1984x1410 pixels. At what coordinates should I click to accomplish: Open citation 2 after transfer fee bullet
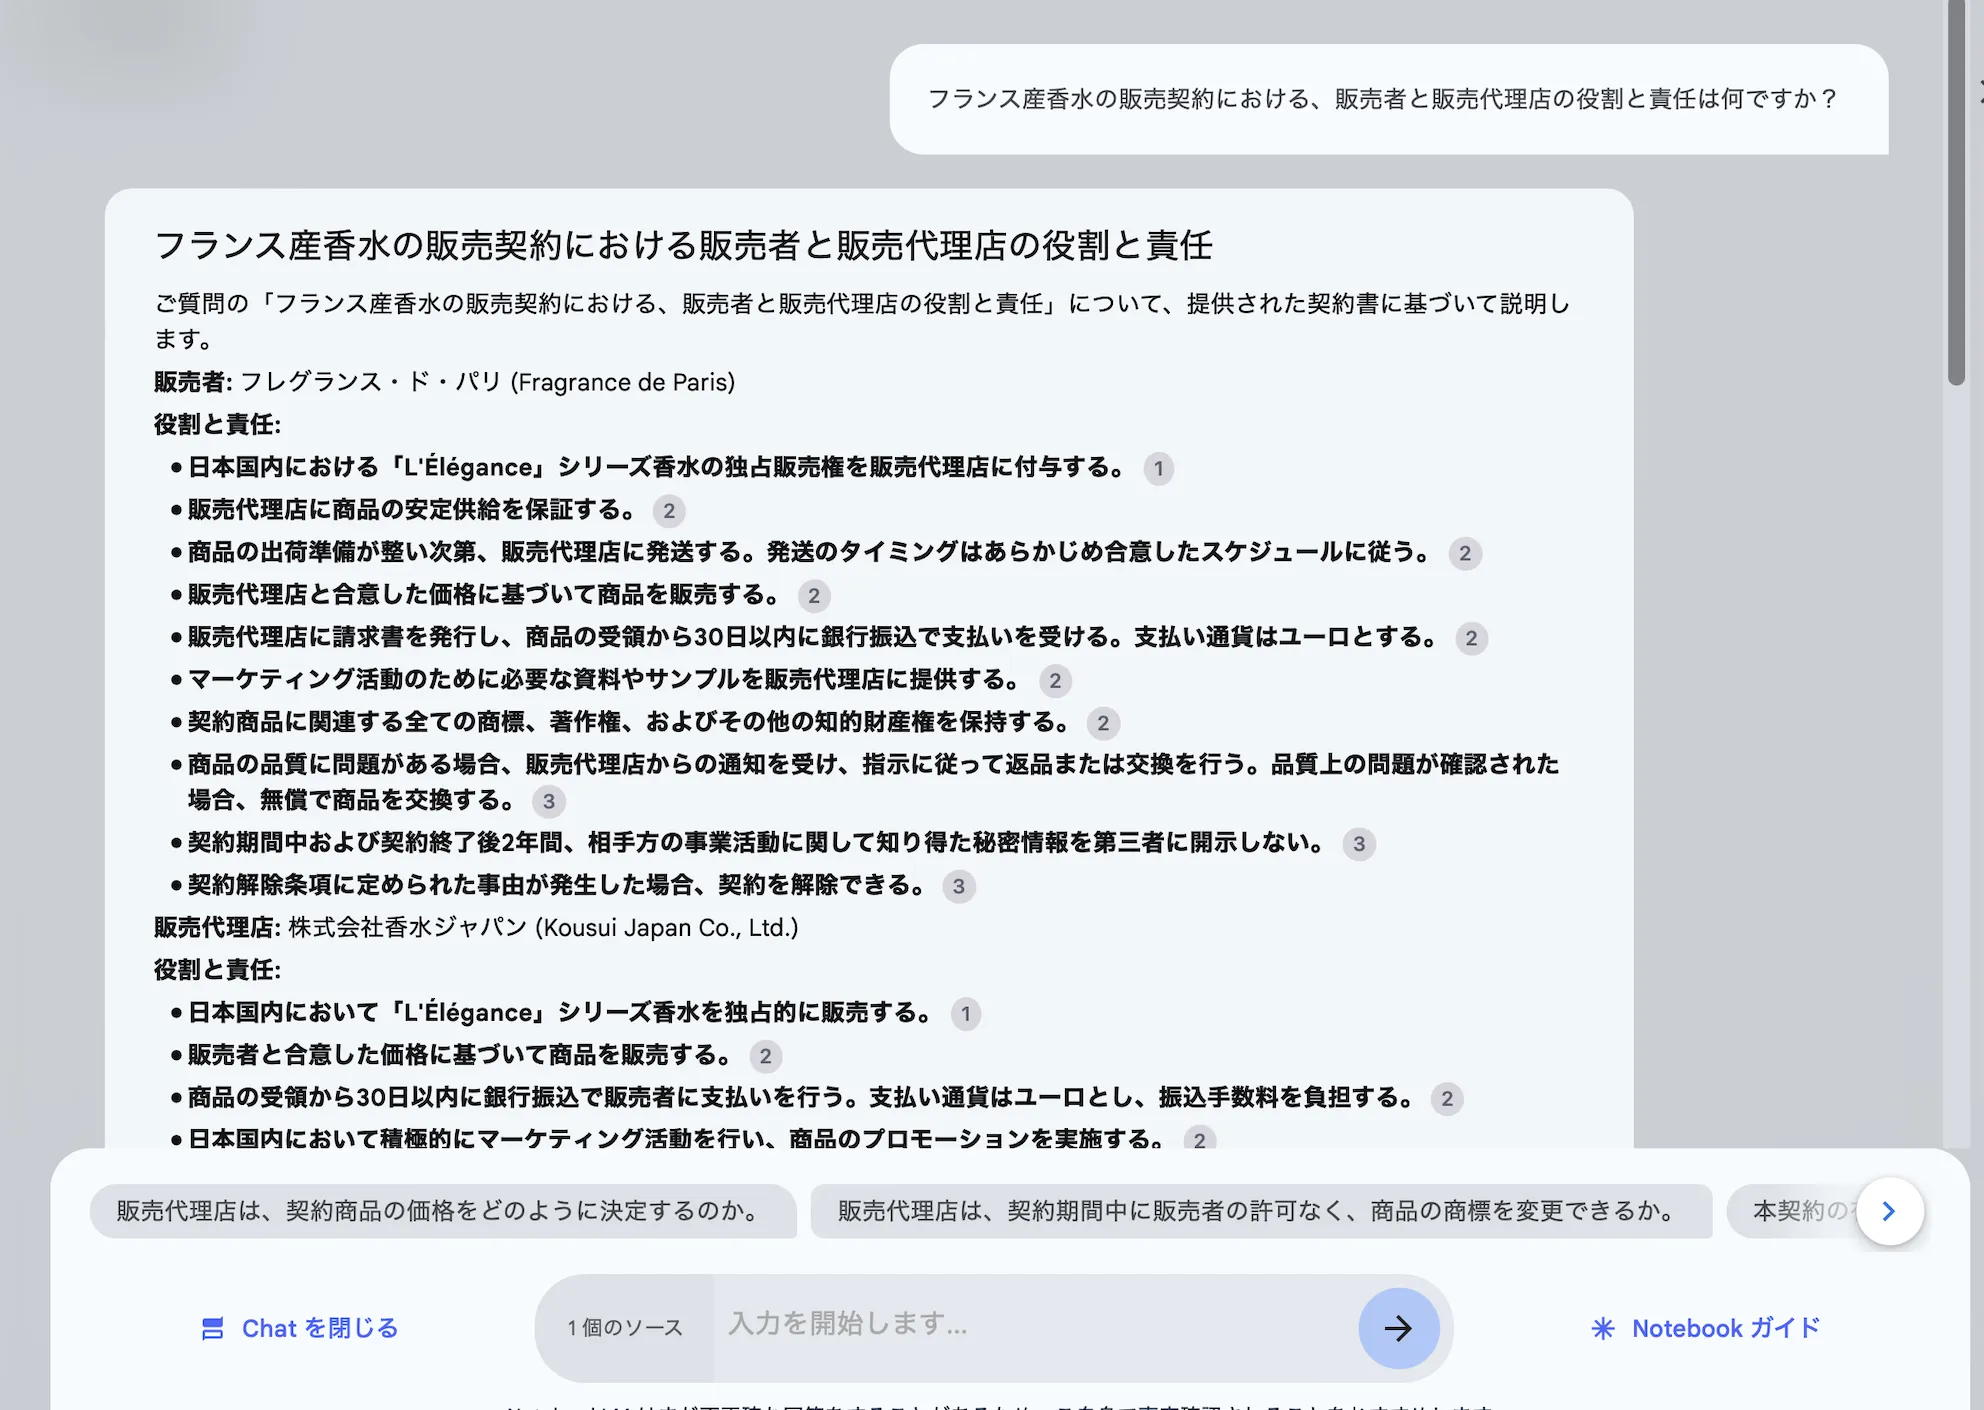click(1447, 1099)
